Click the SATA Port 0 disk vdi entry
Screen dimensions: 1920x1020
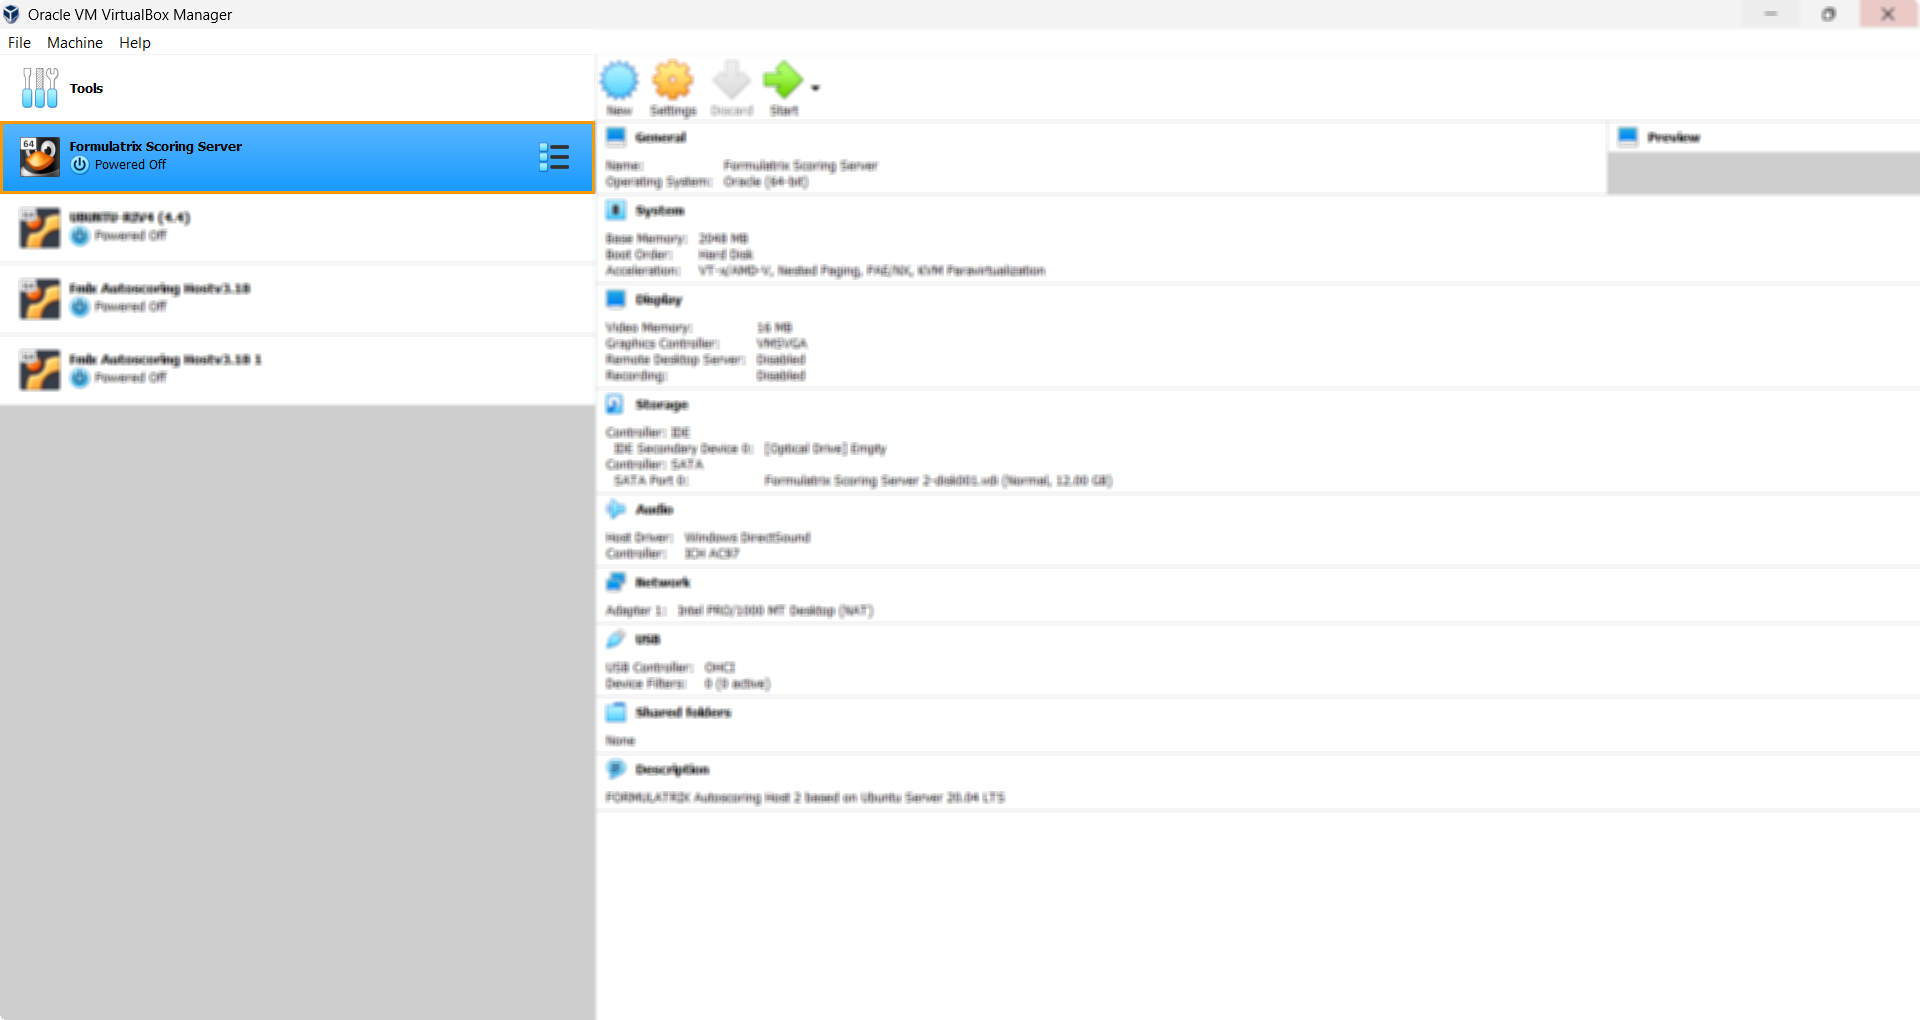point(938,481)
